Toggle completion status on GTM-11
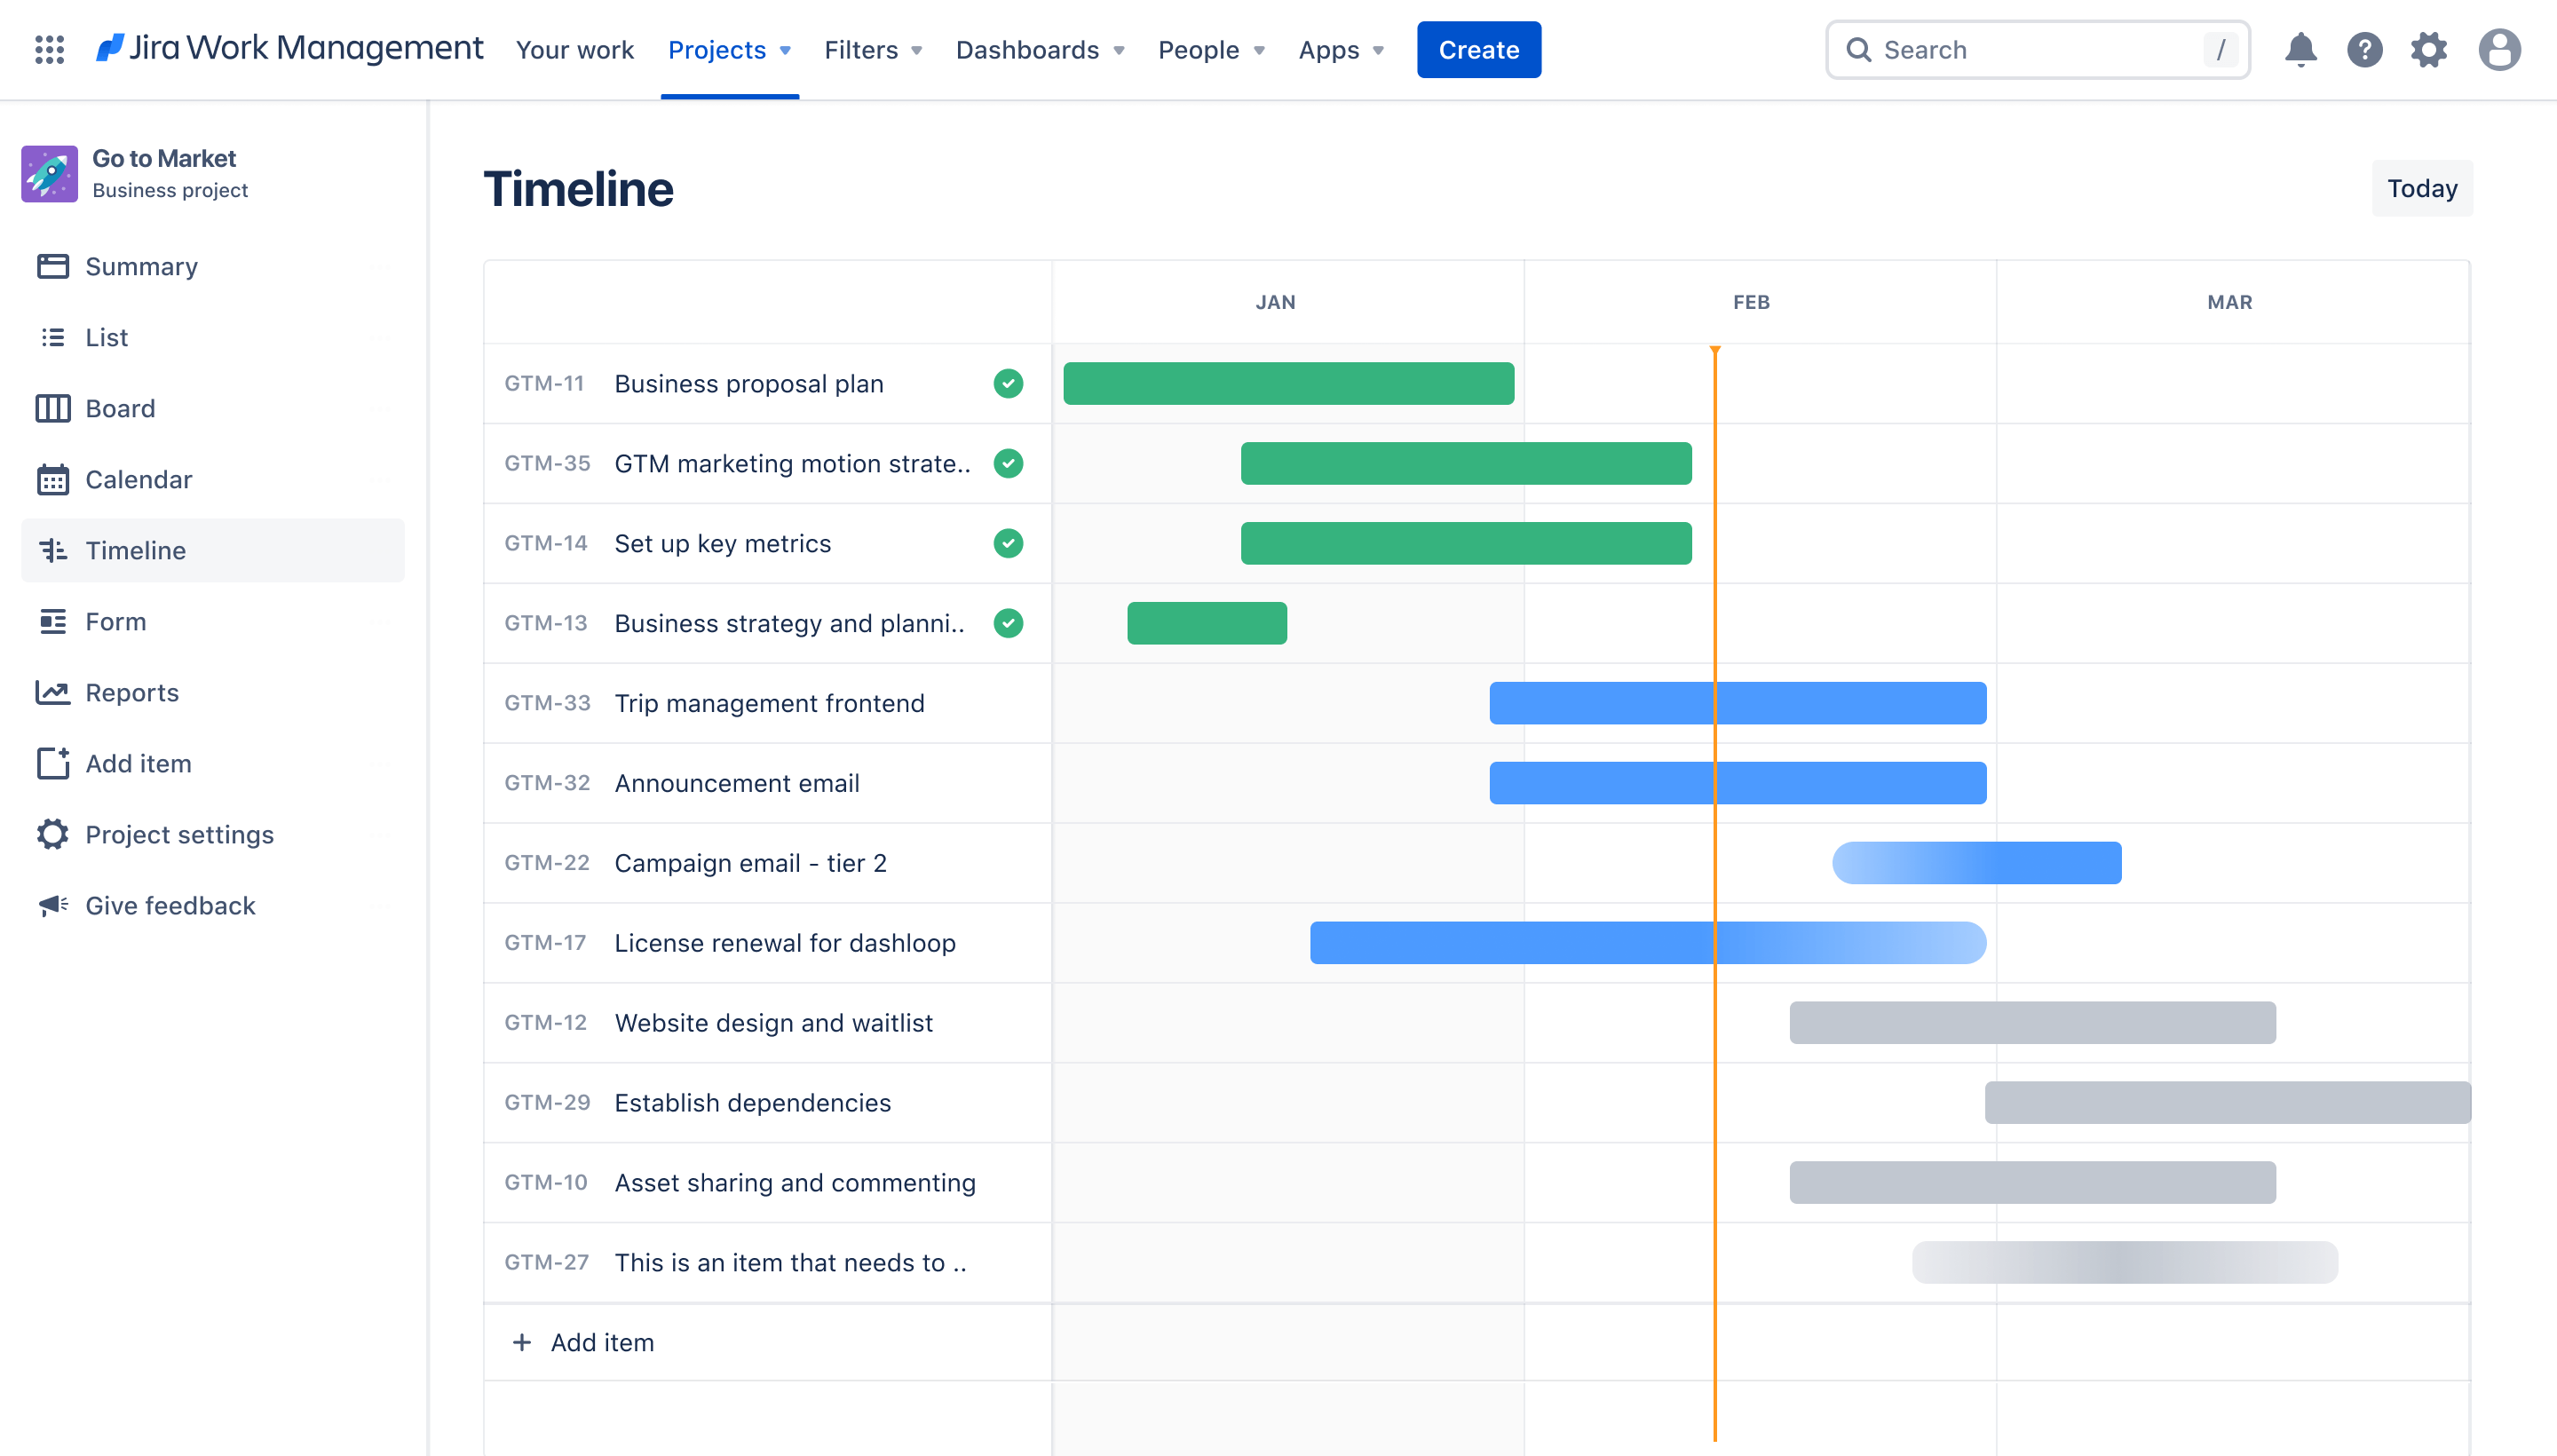 coord(1006,383)
